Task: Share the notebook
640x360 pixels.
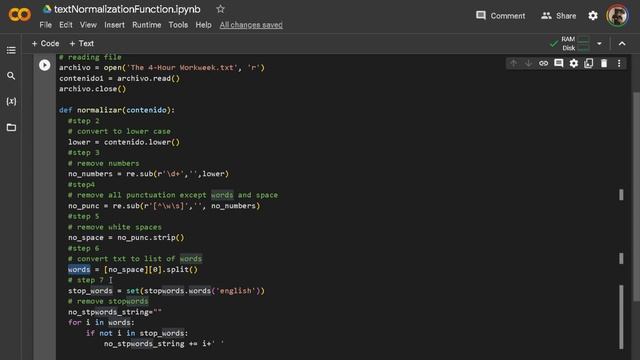Action: point(558,16)
